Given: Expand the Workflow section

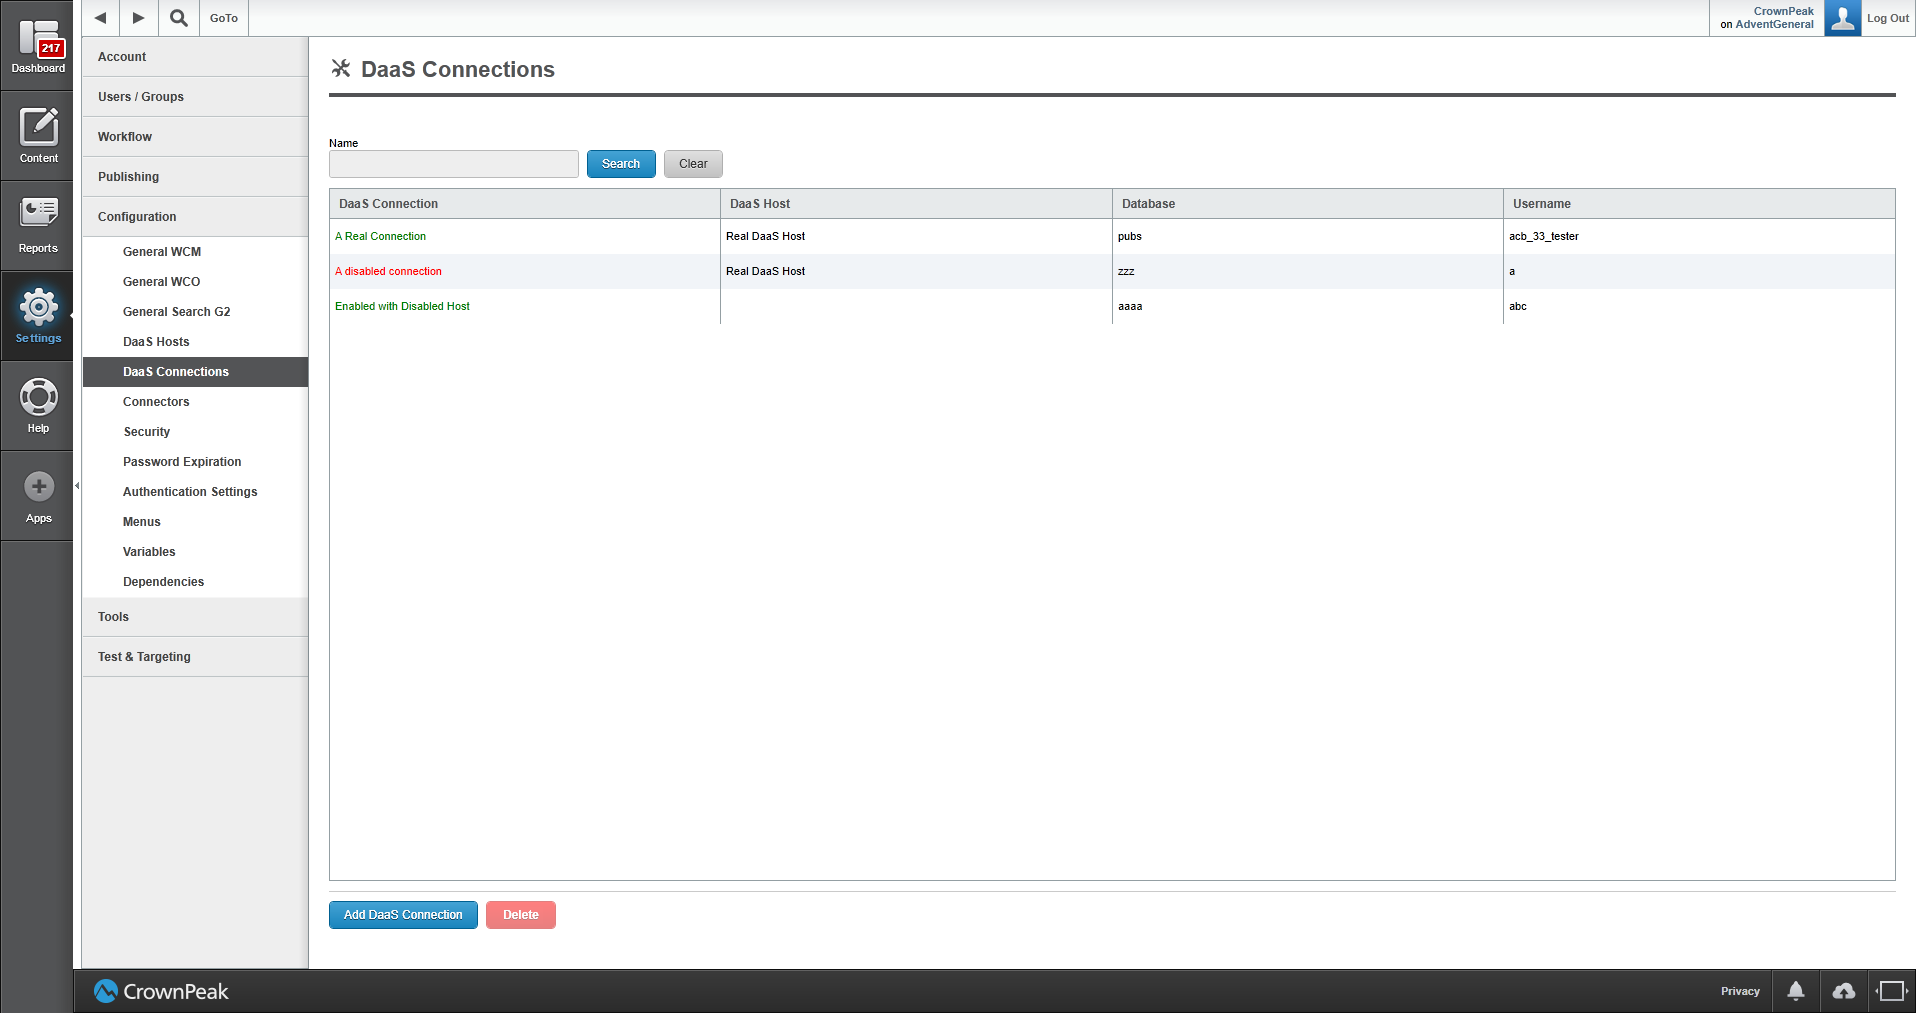Looking at the screenshot, I should (x=195, y=137).
